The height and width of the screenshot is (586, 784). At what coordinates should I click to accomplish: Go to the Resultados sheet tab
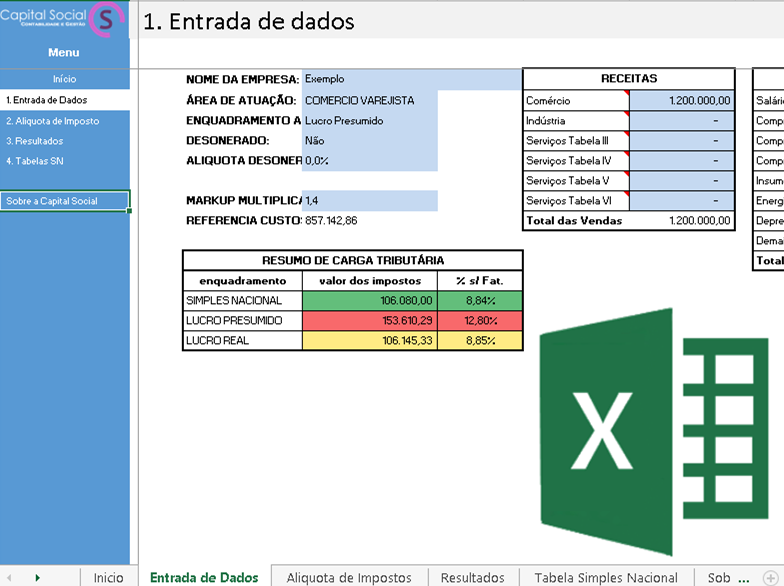(x=473, y=577)
